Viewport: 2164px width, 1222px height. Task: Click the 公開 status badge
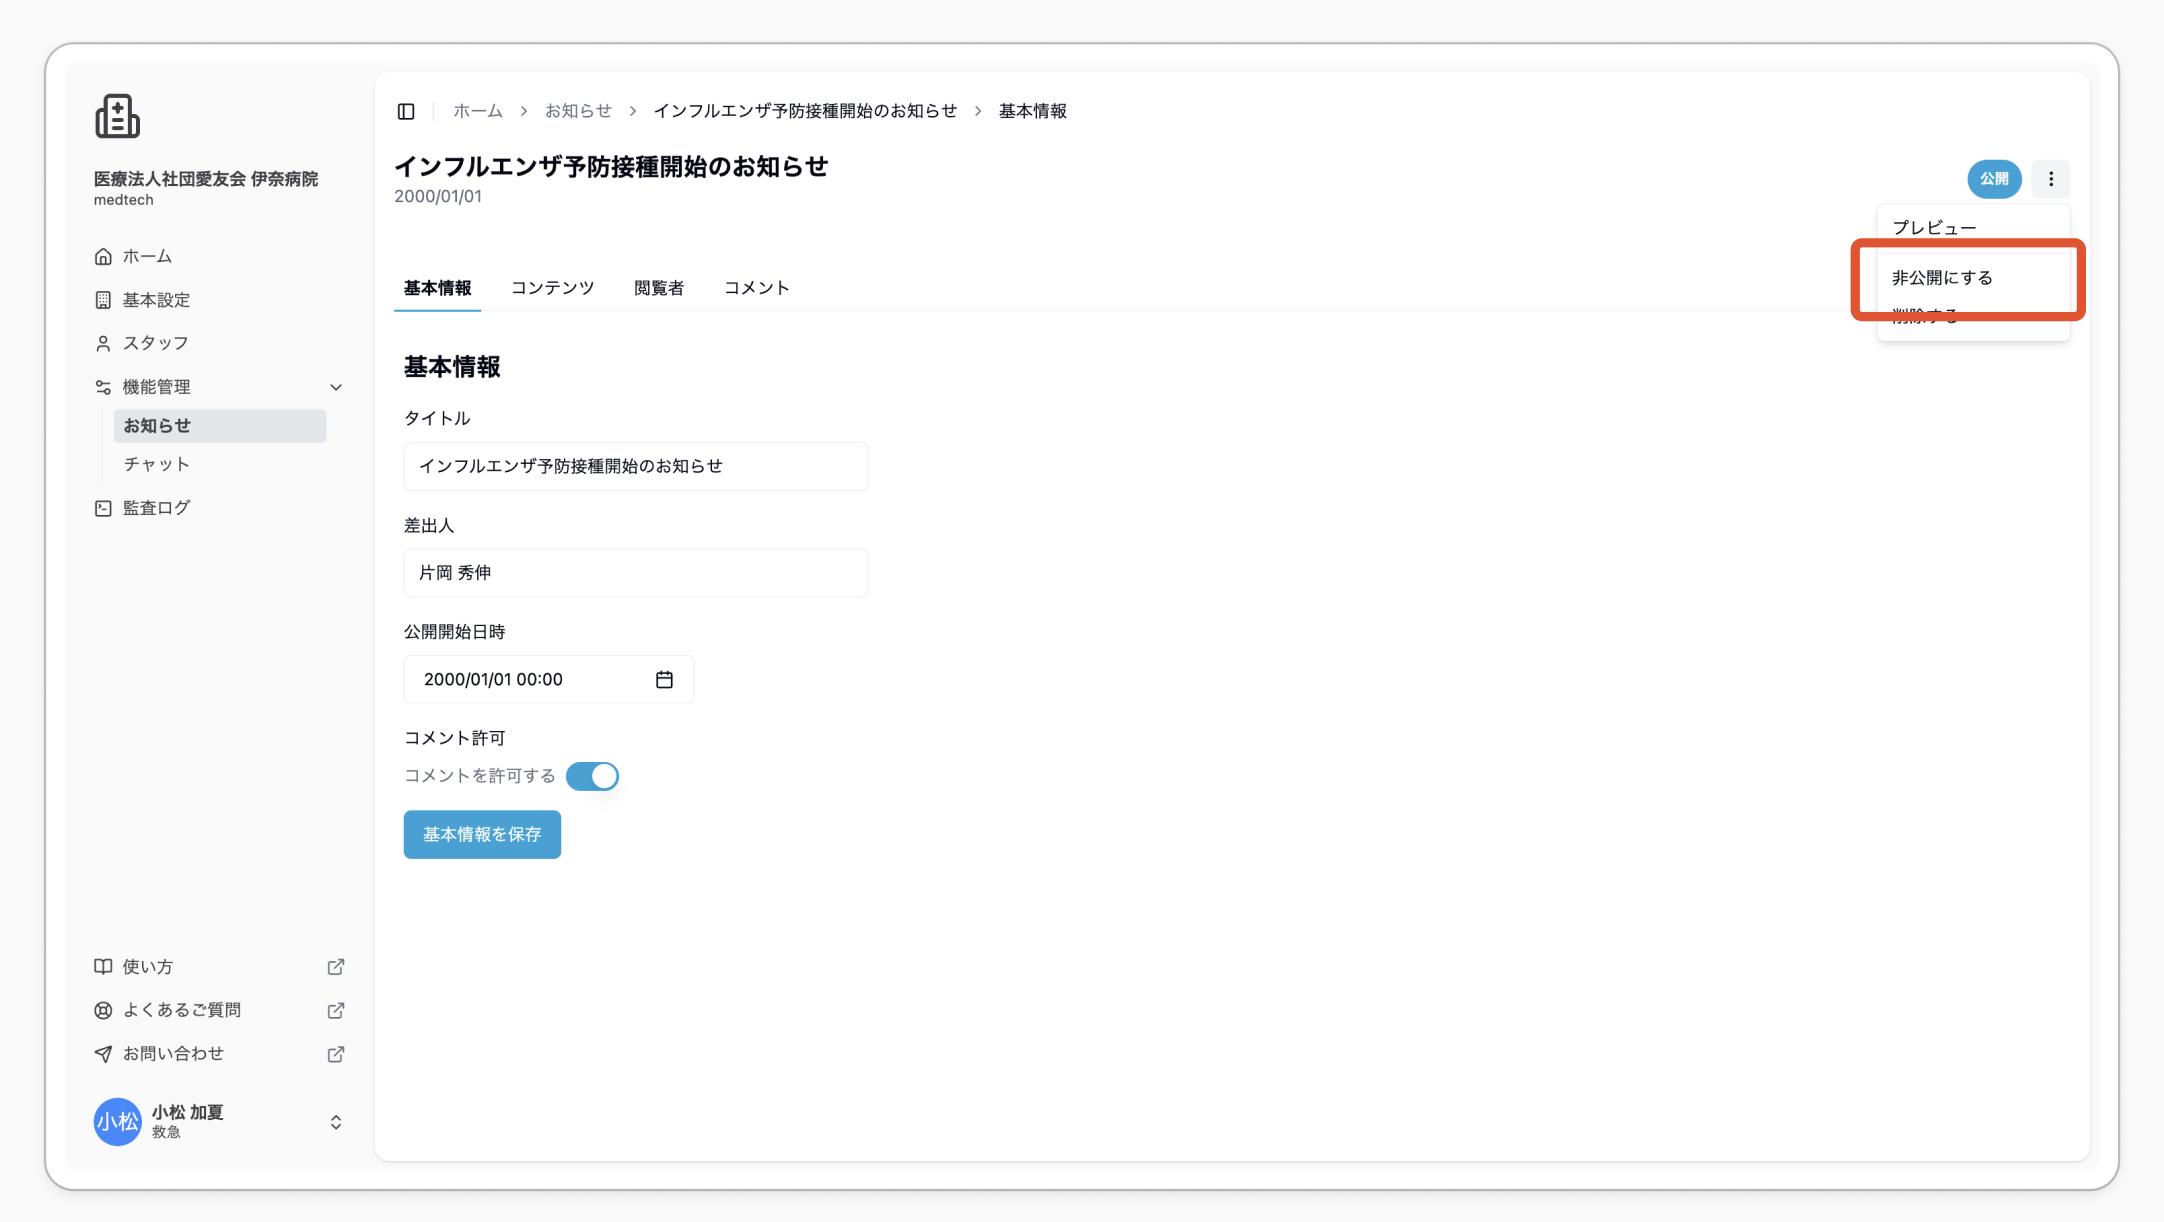tap(1994, 179)
